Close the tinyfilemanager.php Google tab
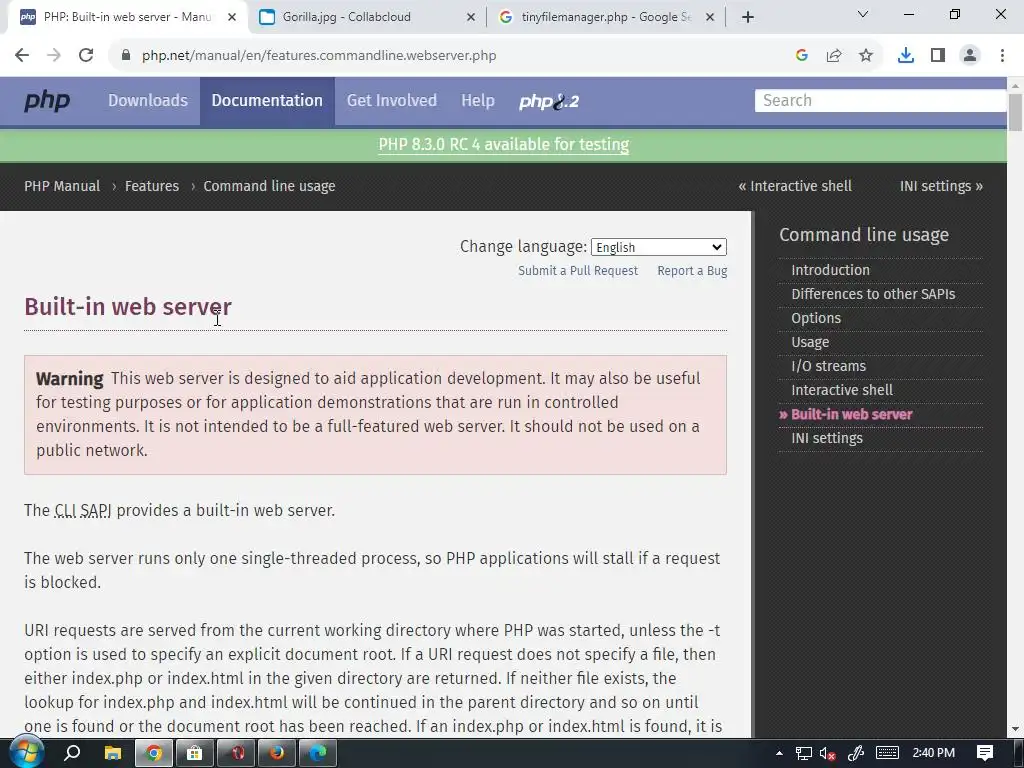 click(x=710, y=18)
